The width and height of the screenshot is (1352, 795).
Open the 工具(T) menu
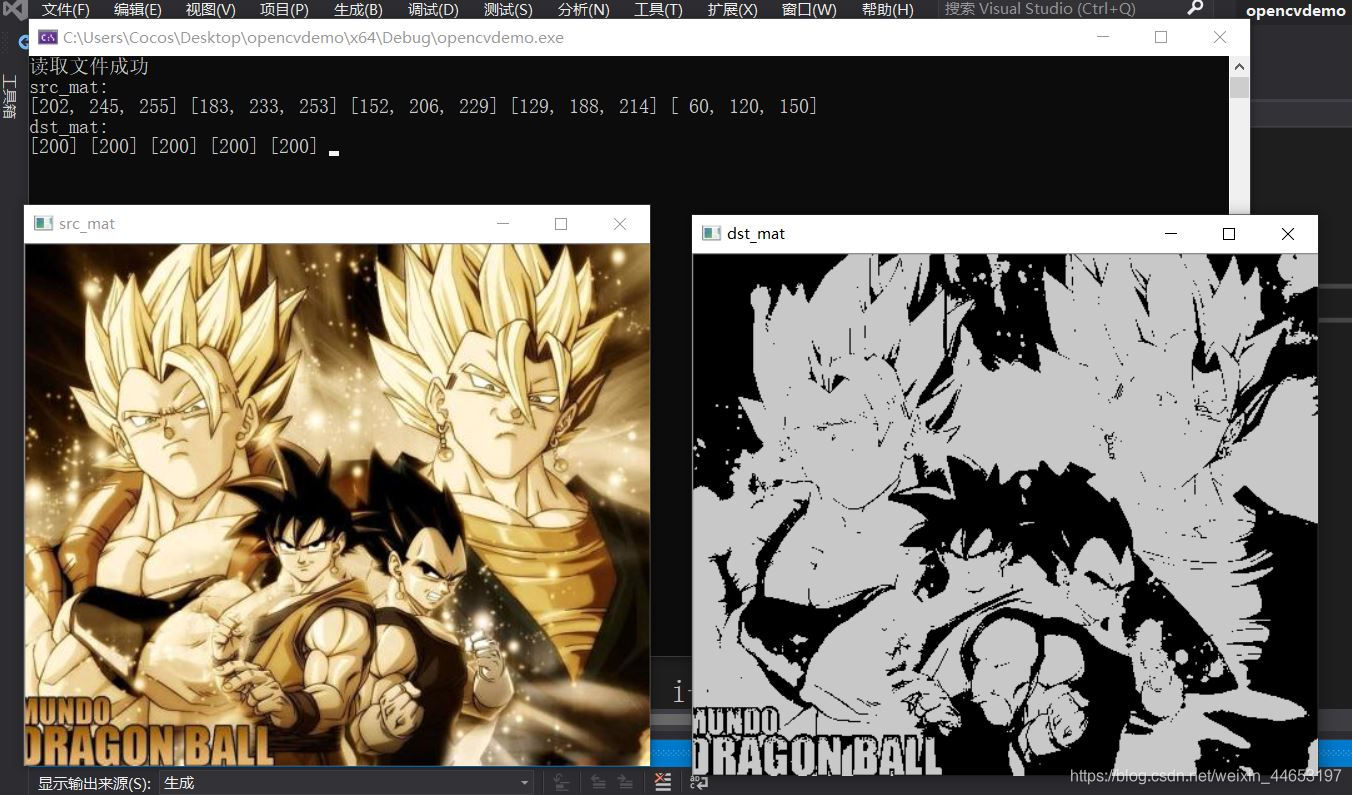[x=658, y=9]
